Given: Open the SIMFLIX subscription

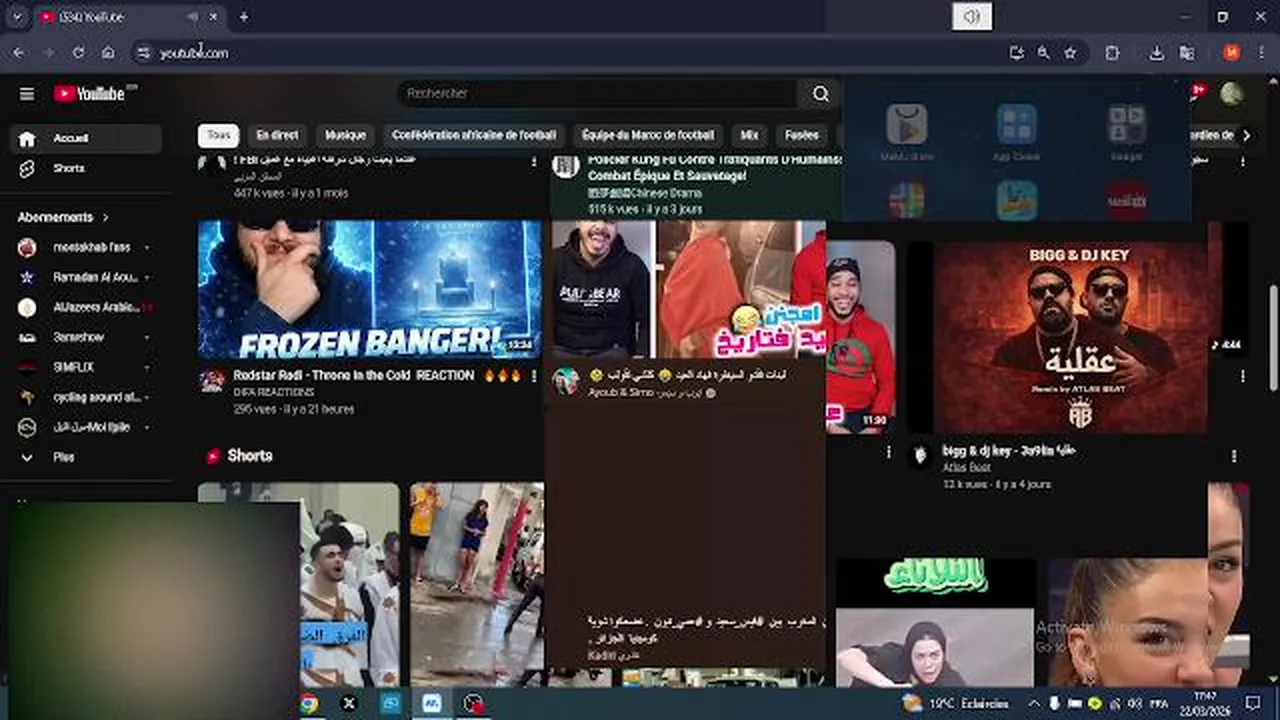Looking at the screenshot, I should pos(85,367).
